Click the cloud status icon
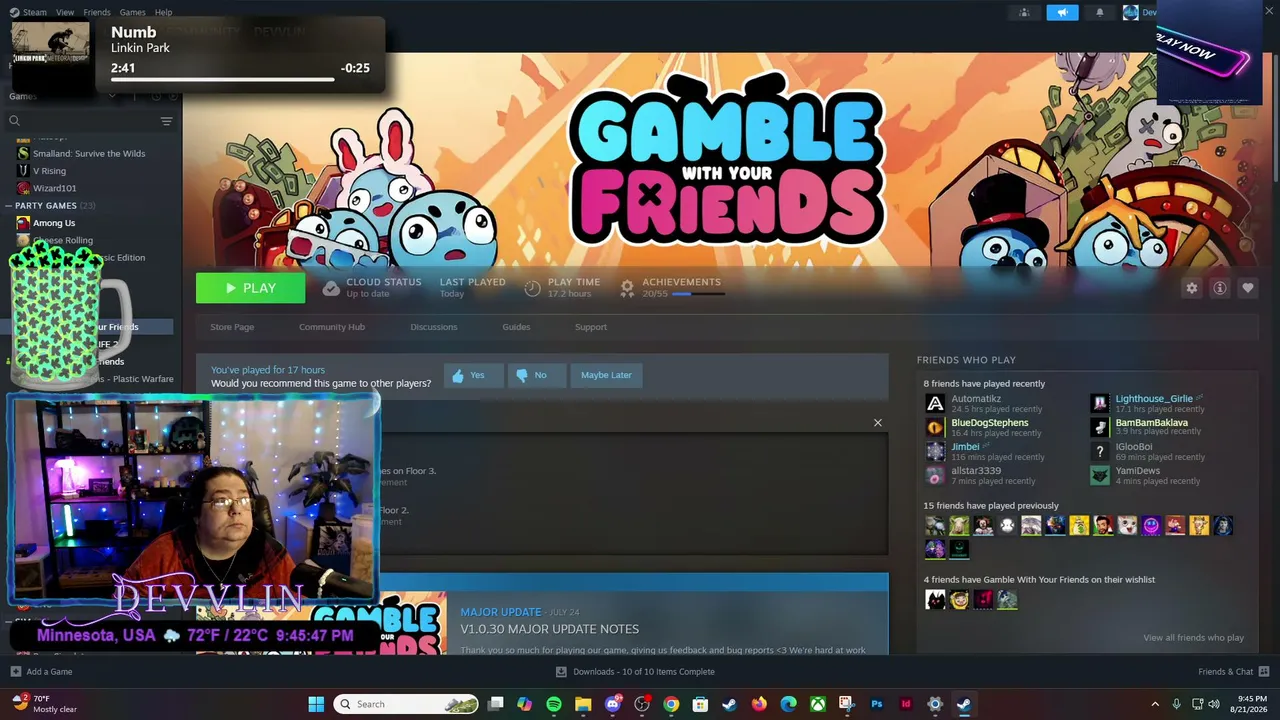The image size is (1280, 720). pos(331,288)
